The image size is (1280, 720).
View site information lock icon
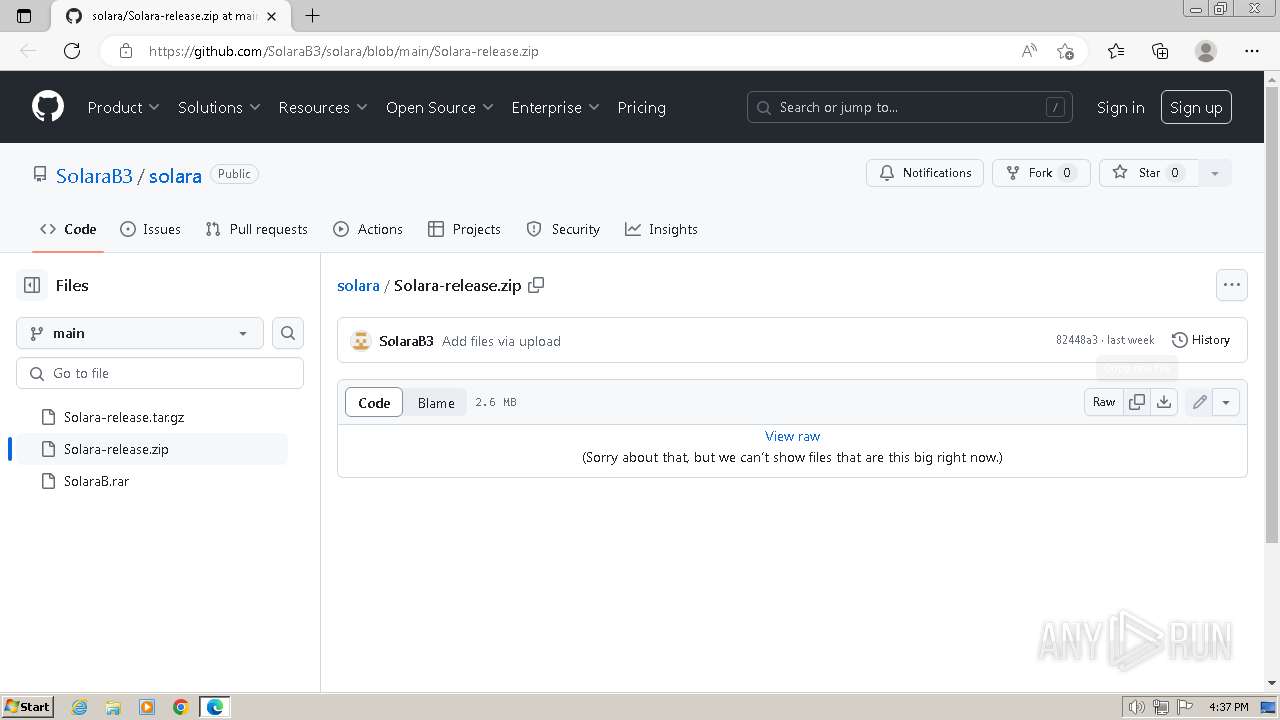point(126,51)
